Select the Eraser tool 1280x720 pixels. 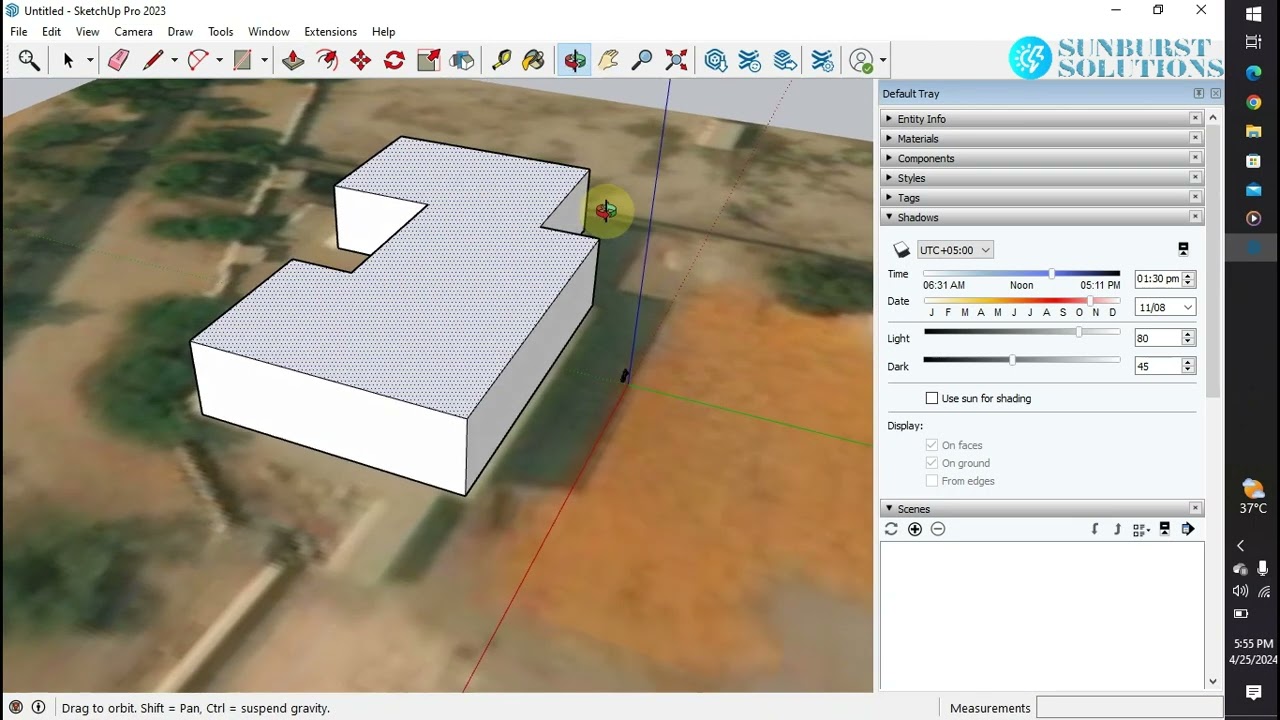(118, 61)
